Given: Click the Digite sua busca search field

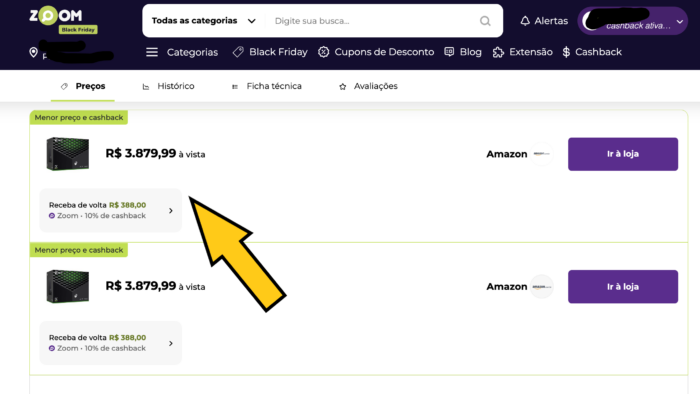Looking at the screenshot, I should pos(373,21).
